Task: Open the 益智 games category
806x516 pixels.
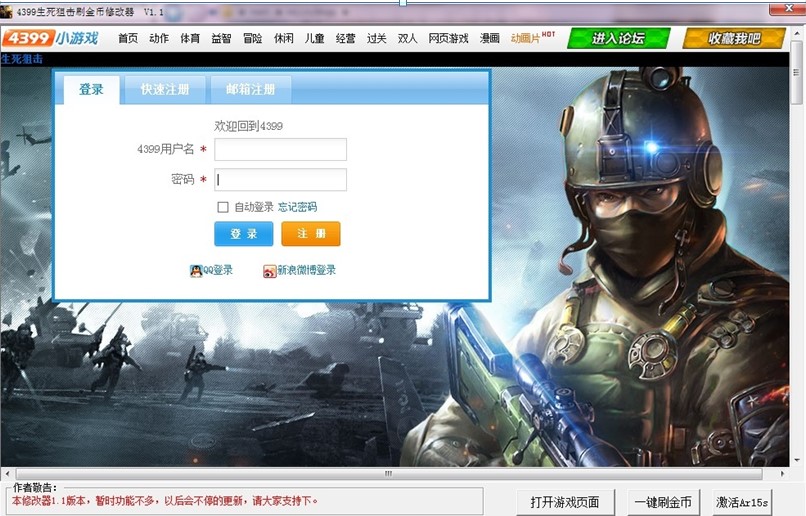Action: (x=221, y=38)
